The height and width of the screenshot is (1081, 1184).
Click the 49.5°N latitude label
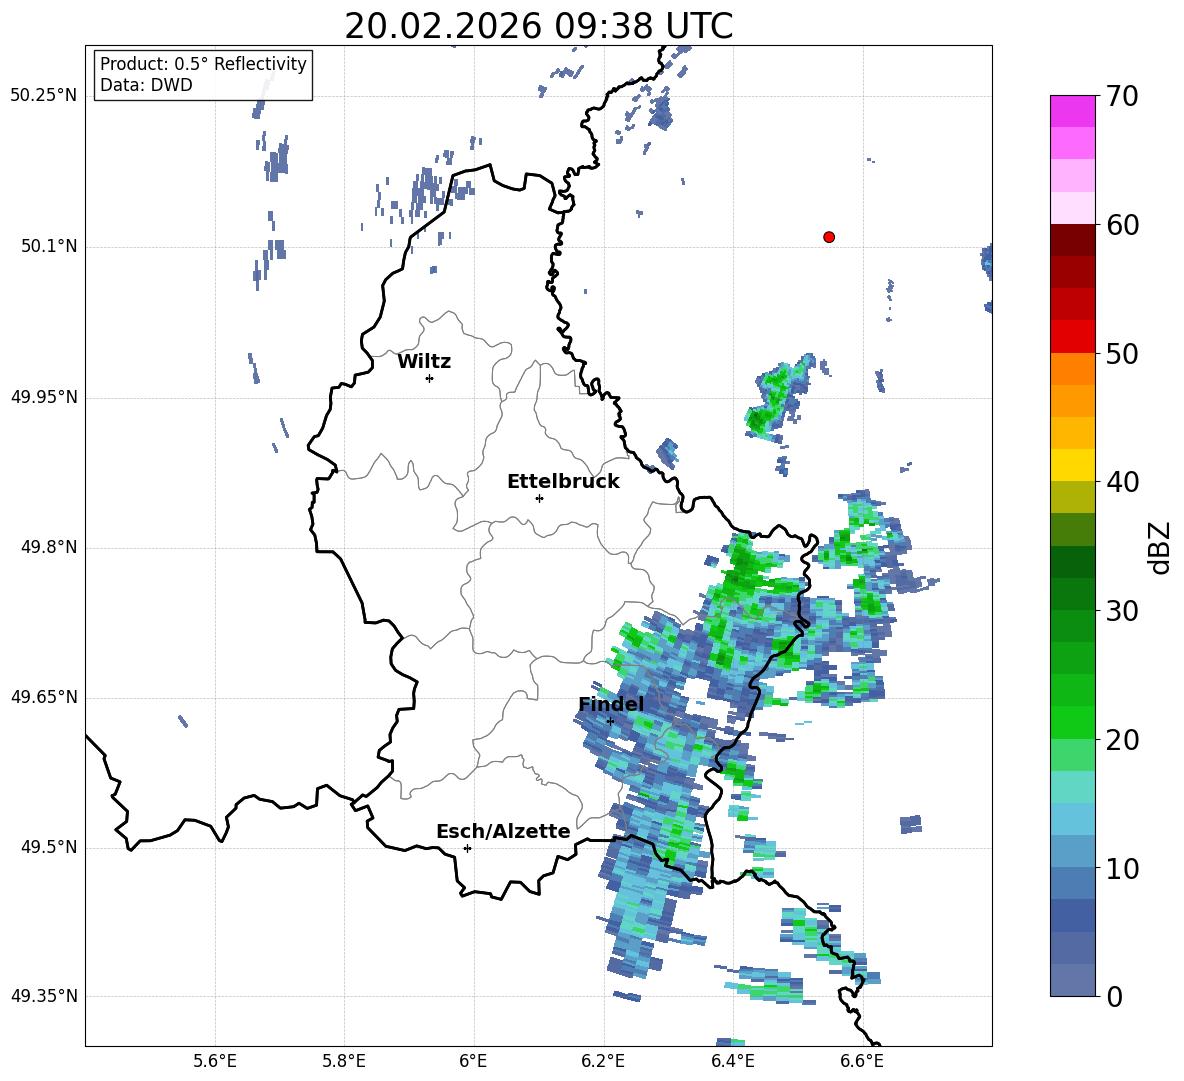(48, 847)
